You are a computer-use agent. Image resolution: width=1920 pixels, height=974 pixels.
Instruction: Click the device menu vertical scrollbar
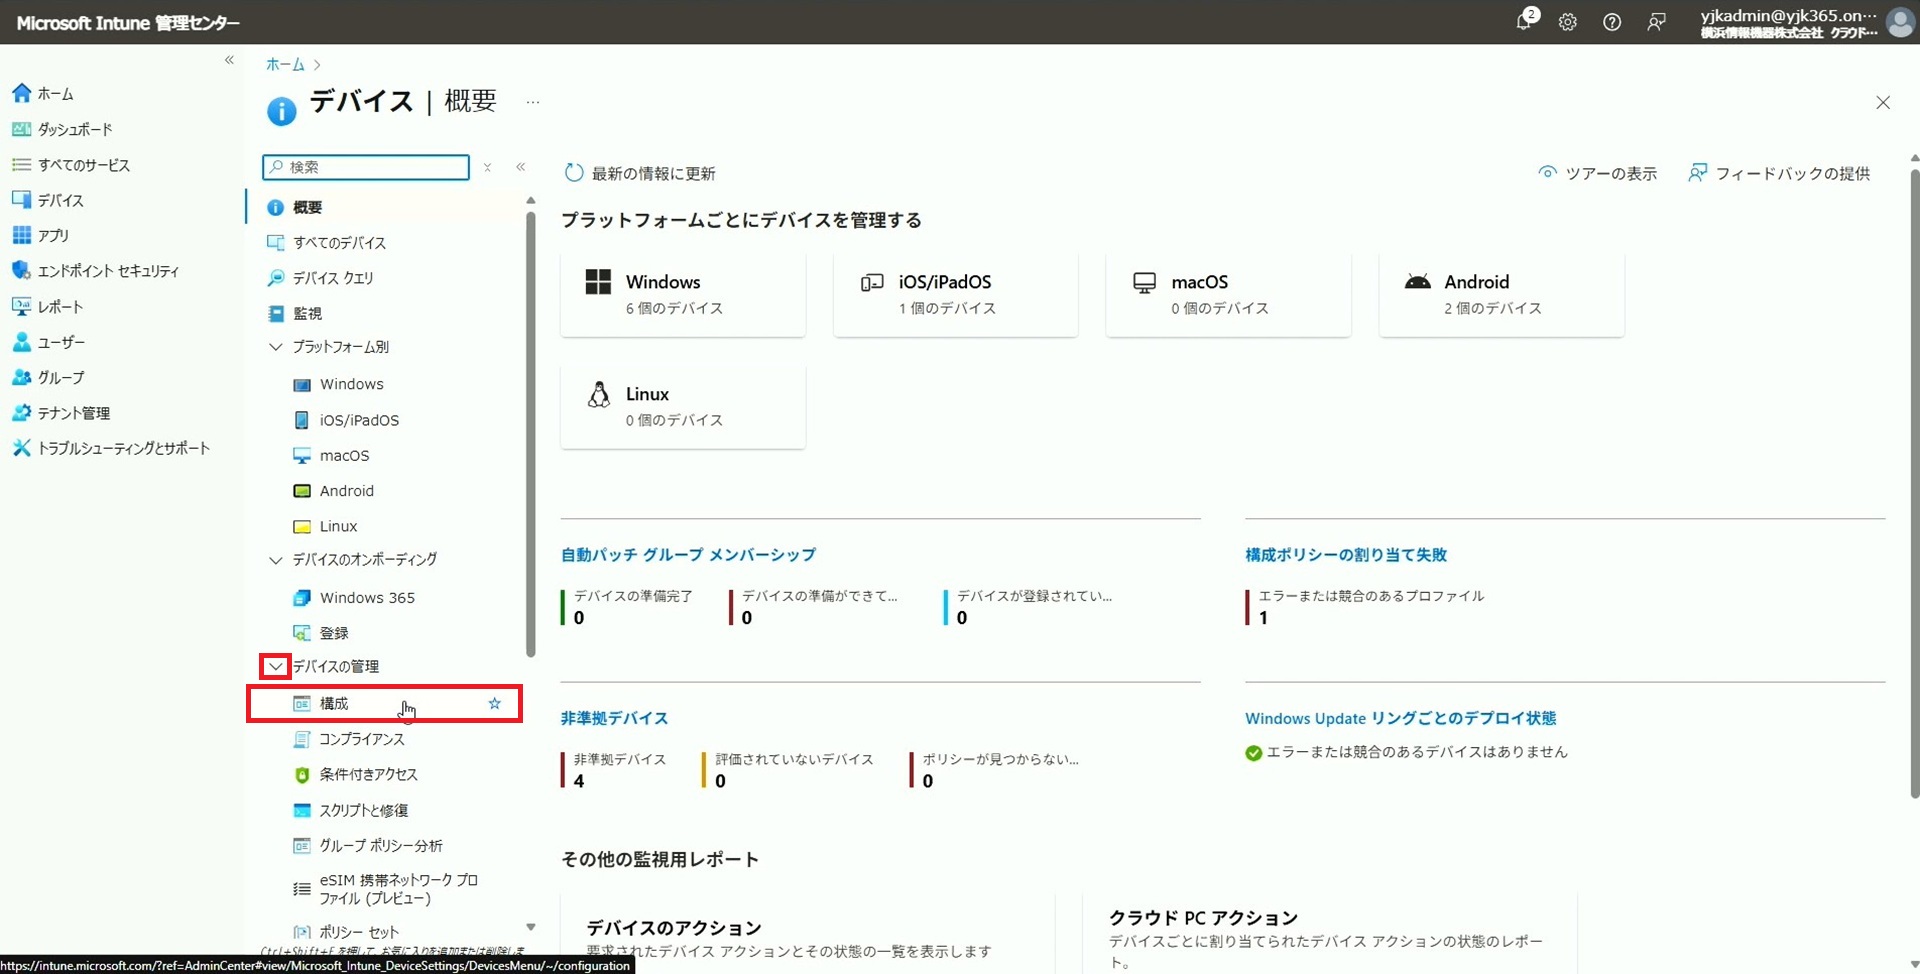(x=530, y=430)
